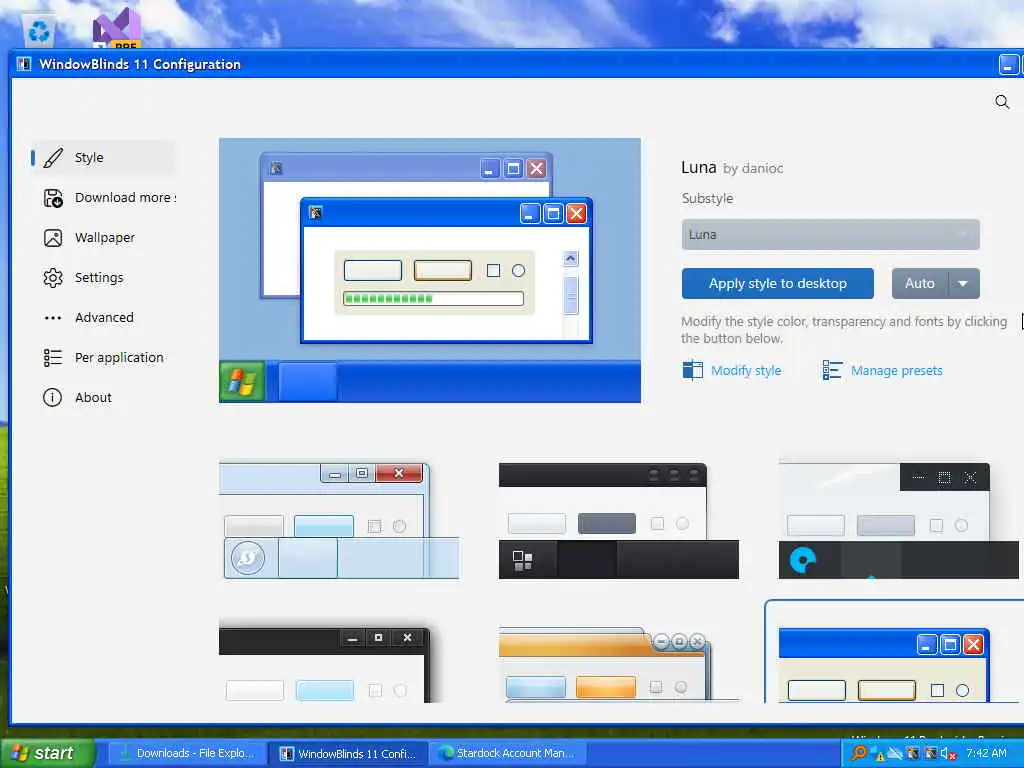The width and height of the screenshot is (1024, 768).
Task: Click the WindowBlinds title bar icon
Action: 24,64
